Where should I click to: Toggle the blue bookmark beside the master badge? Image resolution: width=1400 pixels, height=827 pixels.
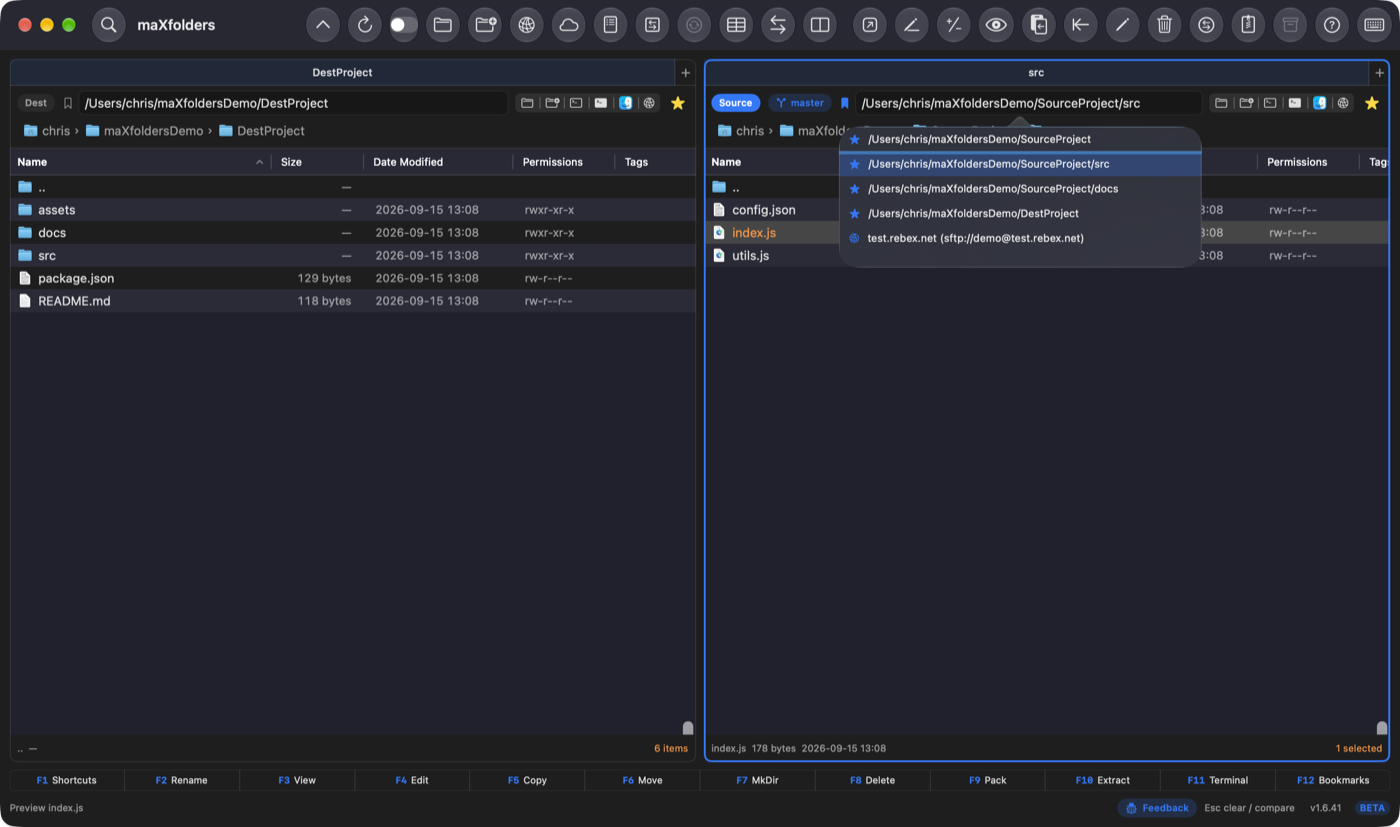point(844,103)
